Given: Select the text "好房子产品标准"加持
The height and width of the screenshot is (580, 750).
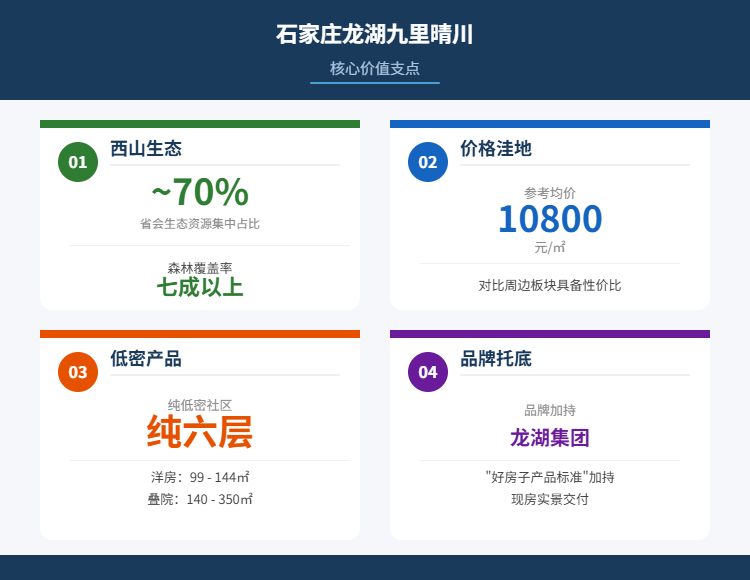Looking at the screenshot, I should point(550,477).
